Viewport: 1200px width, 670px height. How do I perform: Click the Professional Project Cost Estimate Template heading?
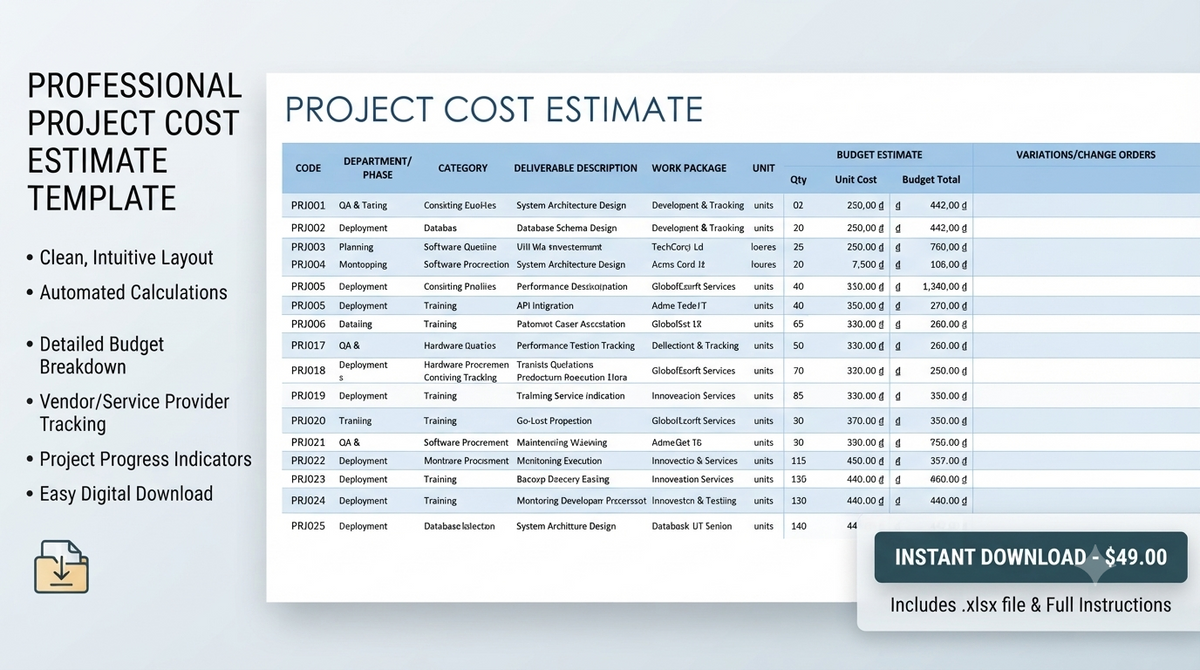(134, 141)
